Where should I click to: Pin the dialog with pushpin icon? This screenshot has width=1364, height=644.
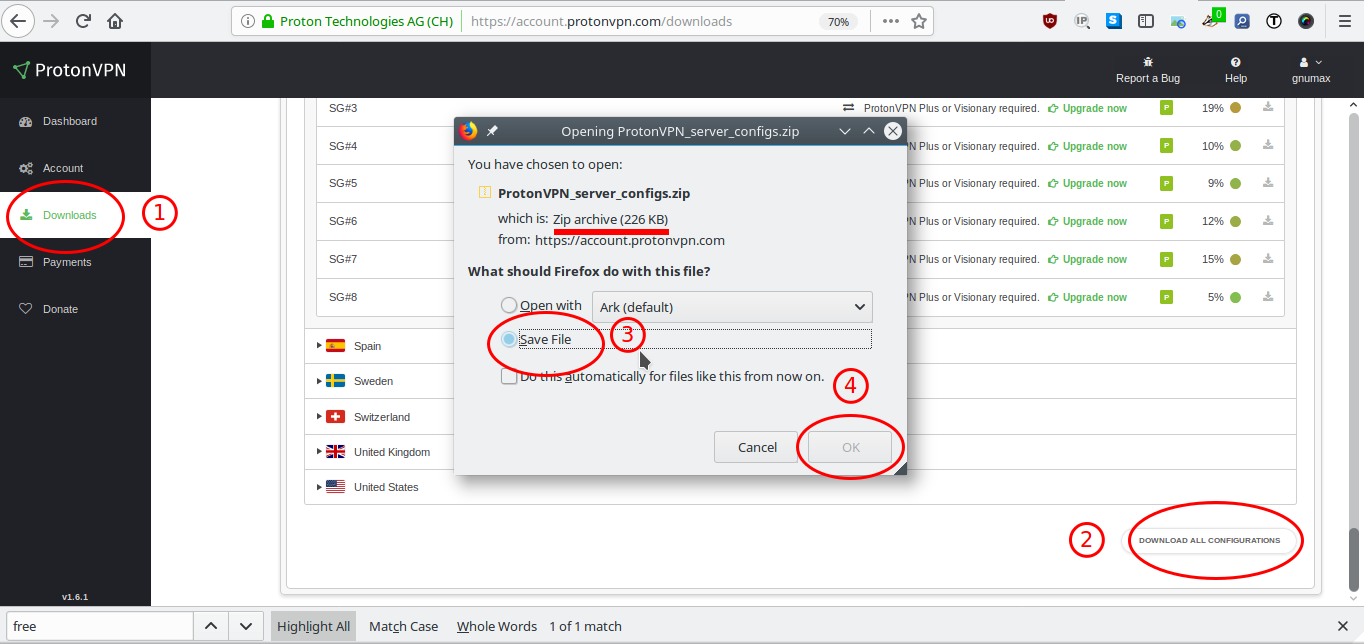[492, 131]
